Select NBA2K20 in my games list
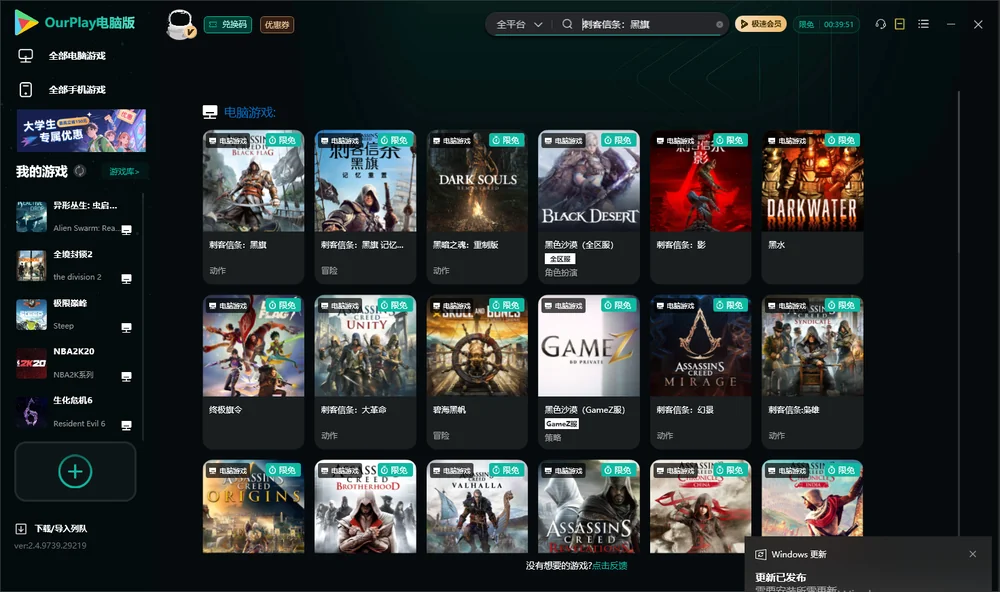This screenshot has height=592, width=1000. (x=75, y=363)
